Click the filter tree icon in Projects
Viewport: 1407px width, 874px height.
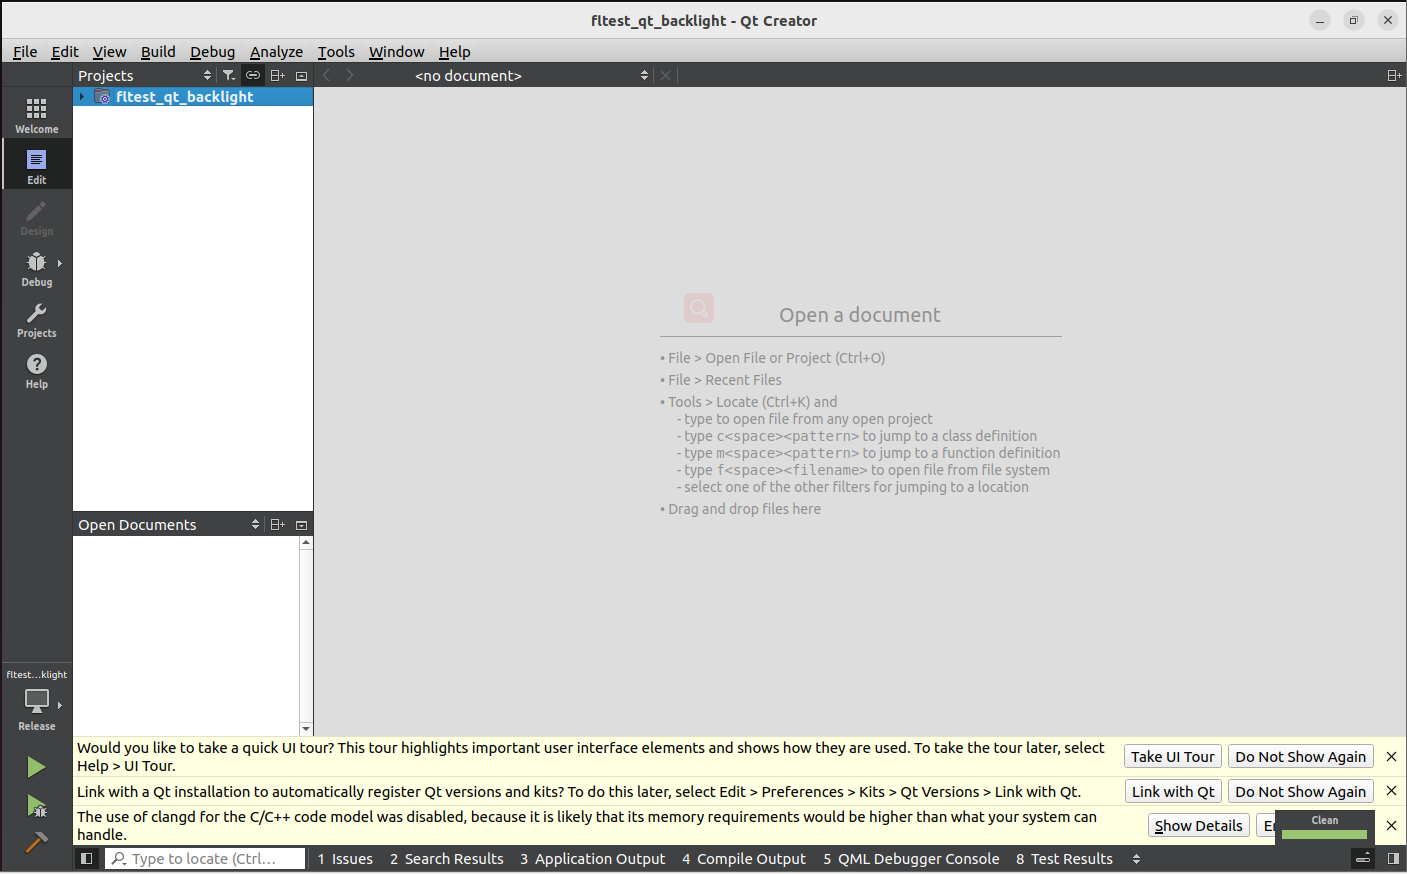(229, 76)
